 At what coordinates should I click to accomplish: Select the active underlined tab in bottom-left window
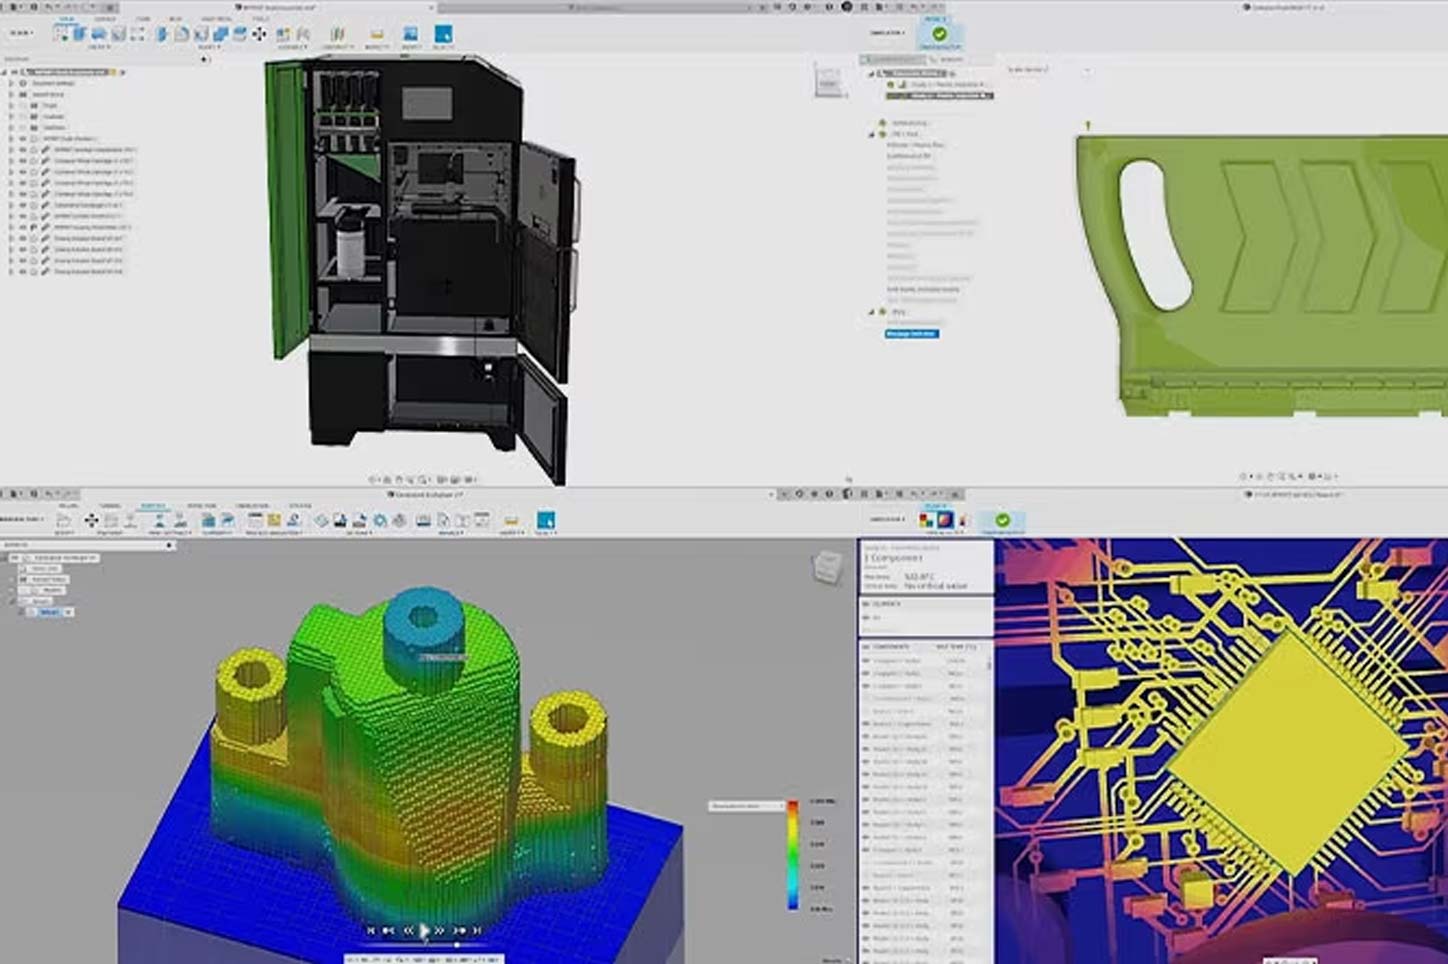[x=153, y=505]
